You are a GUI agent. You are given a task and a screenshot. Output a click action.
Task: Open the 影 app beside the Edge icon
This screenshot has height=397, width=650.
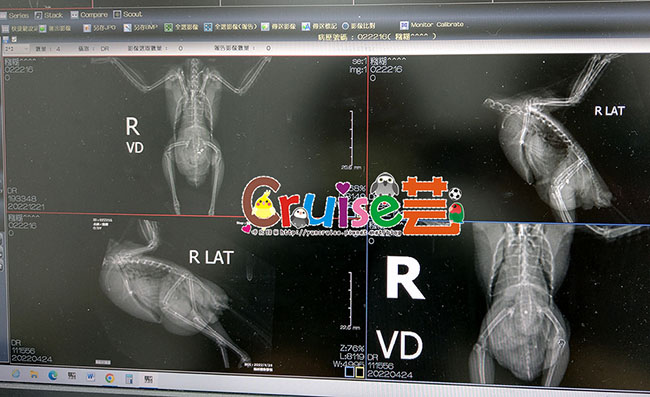pyautogui.click(x=72, y=375)
